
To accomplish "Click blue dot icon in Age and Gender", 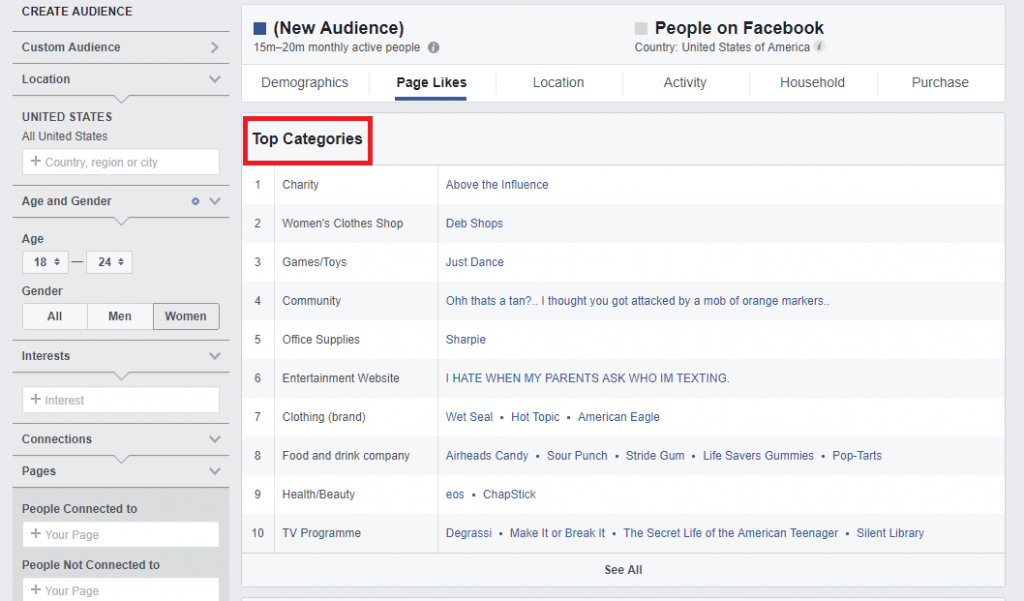I will 196,201.
